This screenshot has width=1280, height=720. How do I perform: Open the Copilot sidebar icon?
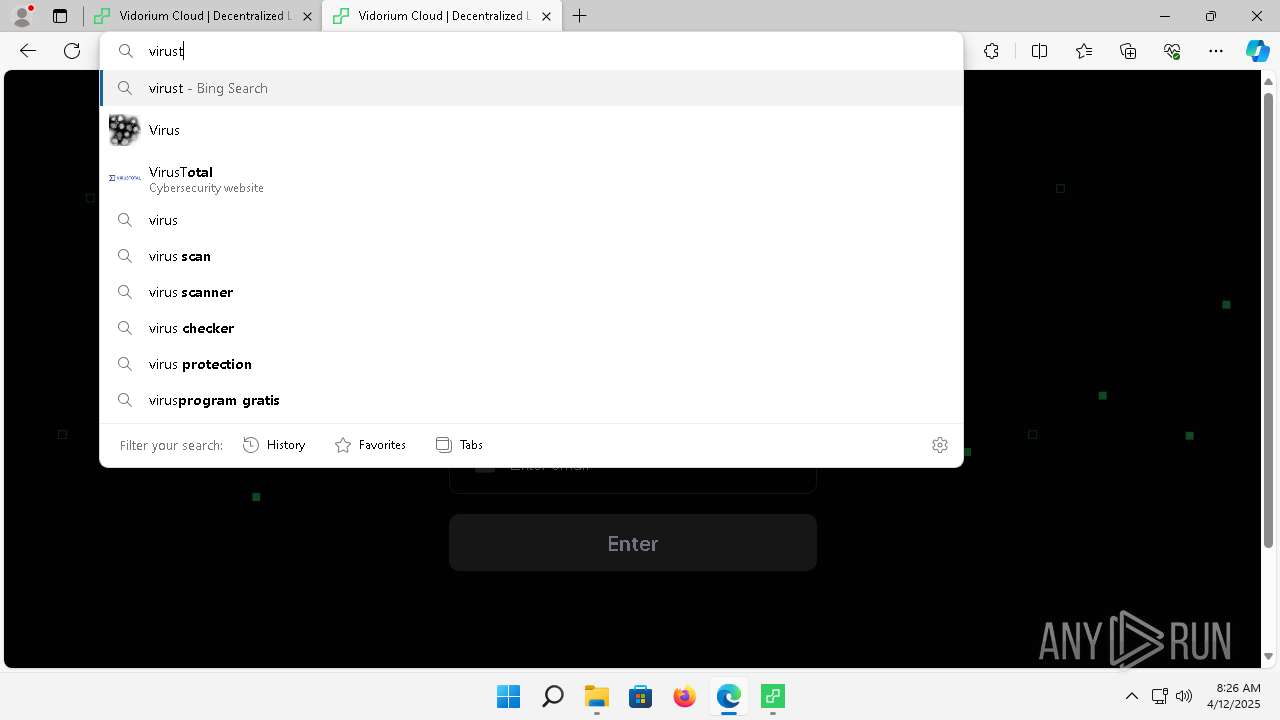(1257, 51)
